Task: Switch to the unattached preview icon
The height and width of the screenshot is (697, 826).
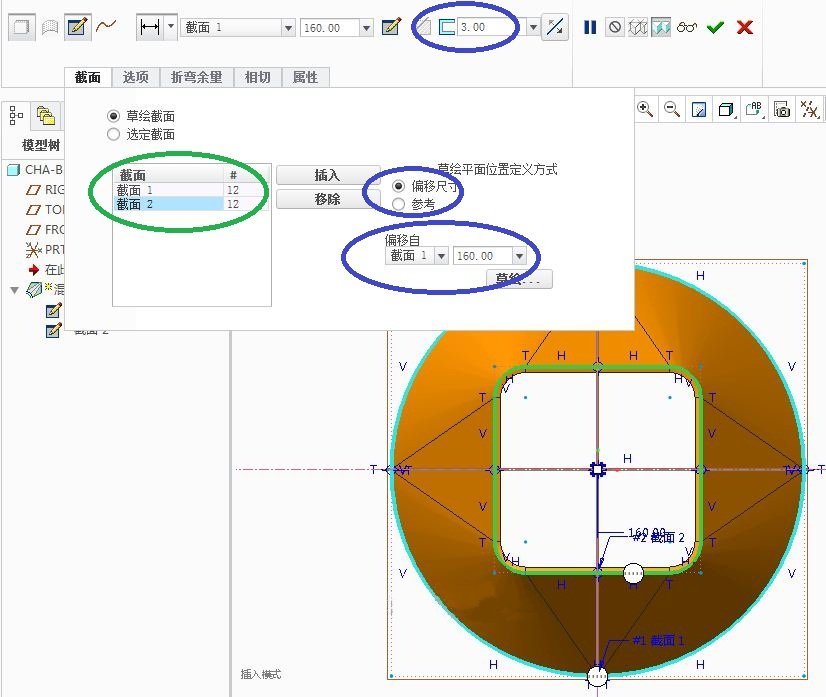Action: pos(637,27)
